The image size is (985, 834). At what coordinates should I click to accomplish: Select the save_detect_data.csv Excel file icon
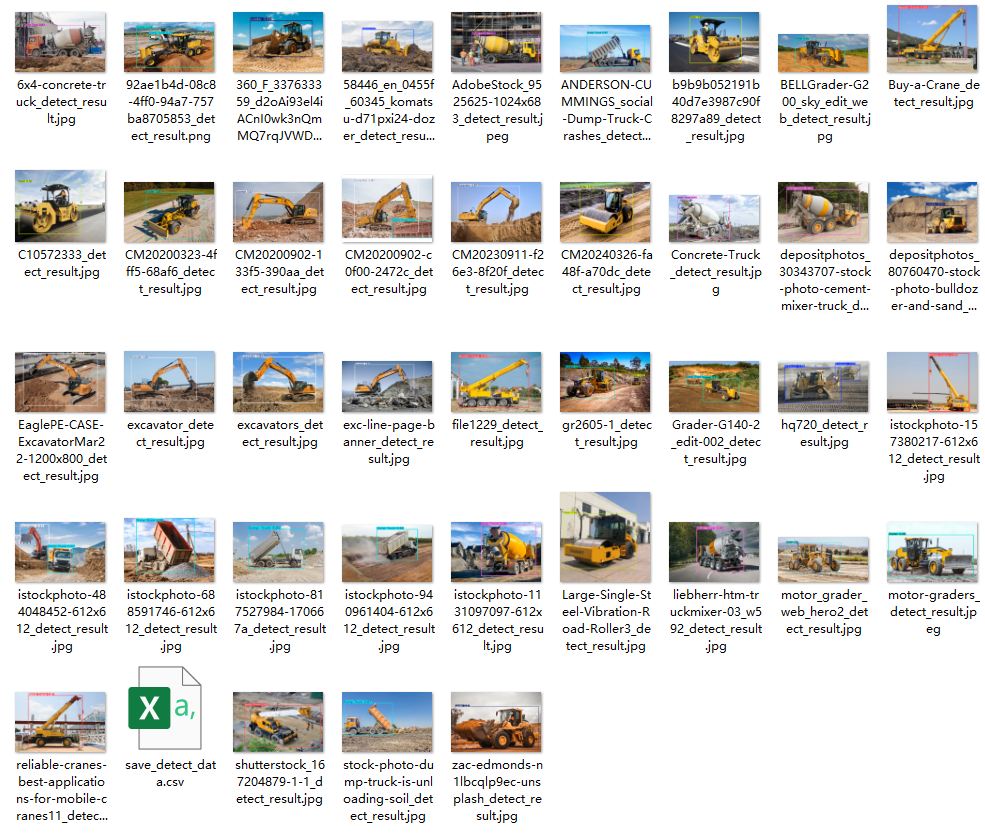click(x=165, y=708)
